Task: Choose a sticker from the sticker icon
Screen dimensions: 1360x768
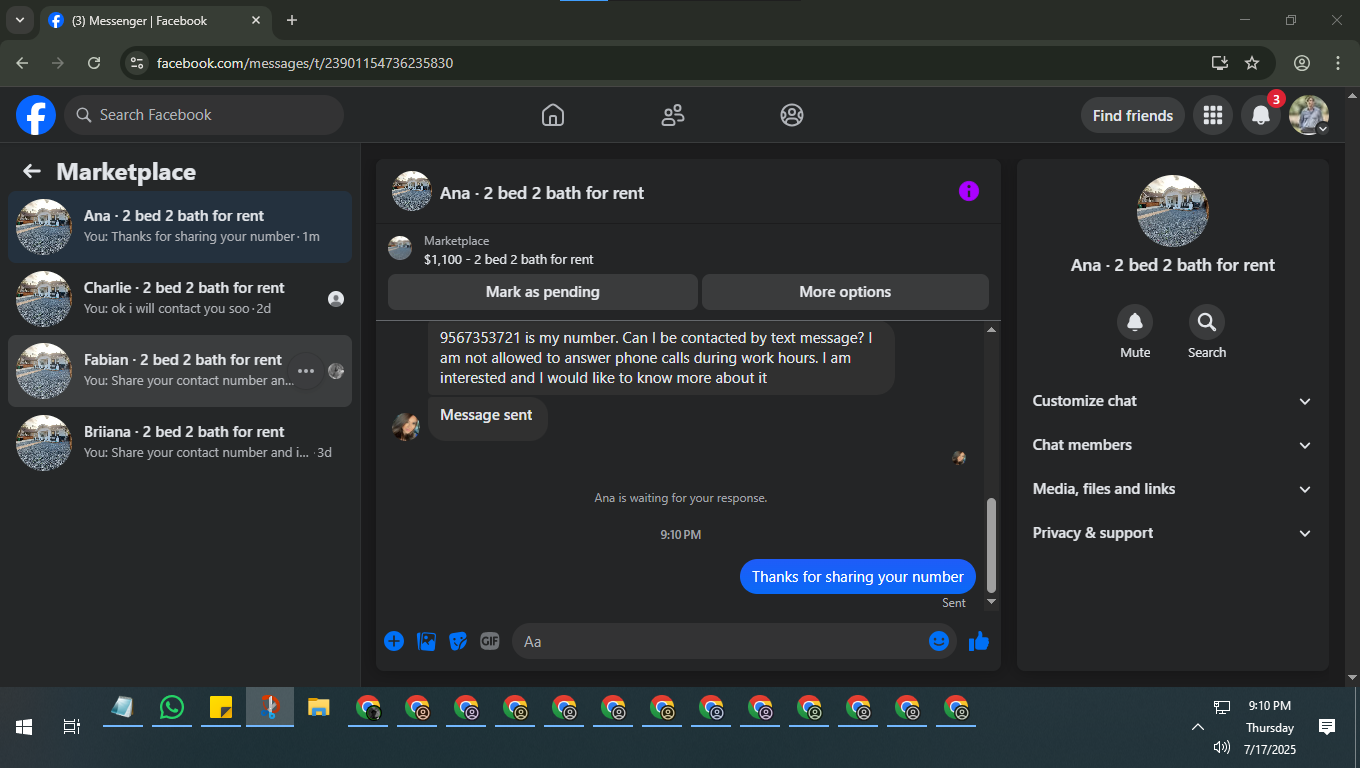Action: [x=458, y=641]
